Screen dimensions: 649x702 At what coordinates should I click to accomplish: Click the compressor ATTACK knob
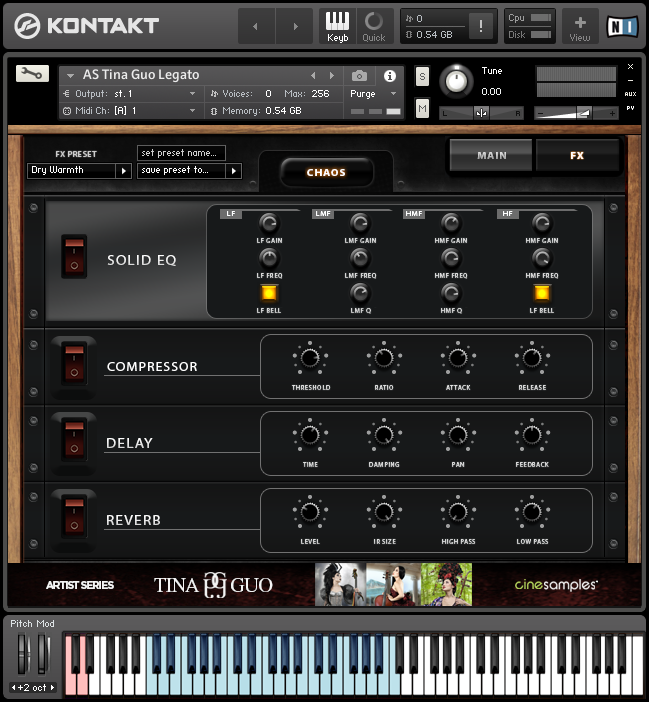458,358
